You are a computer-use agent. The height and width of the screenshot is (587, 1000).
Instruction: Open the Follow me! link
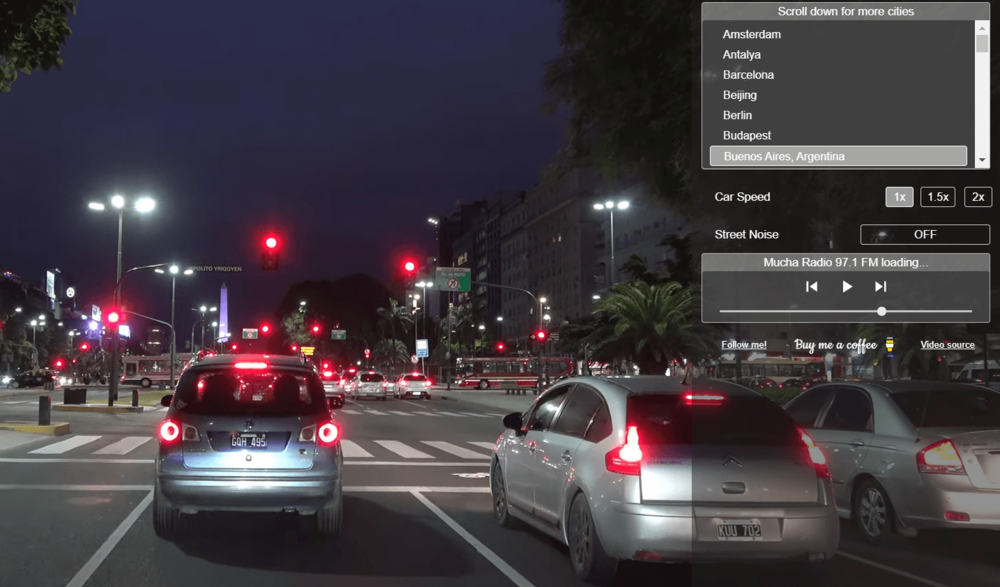click(x=744, y=345)
